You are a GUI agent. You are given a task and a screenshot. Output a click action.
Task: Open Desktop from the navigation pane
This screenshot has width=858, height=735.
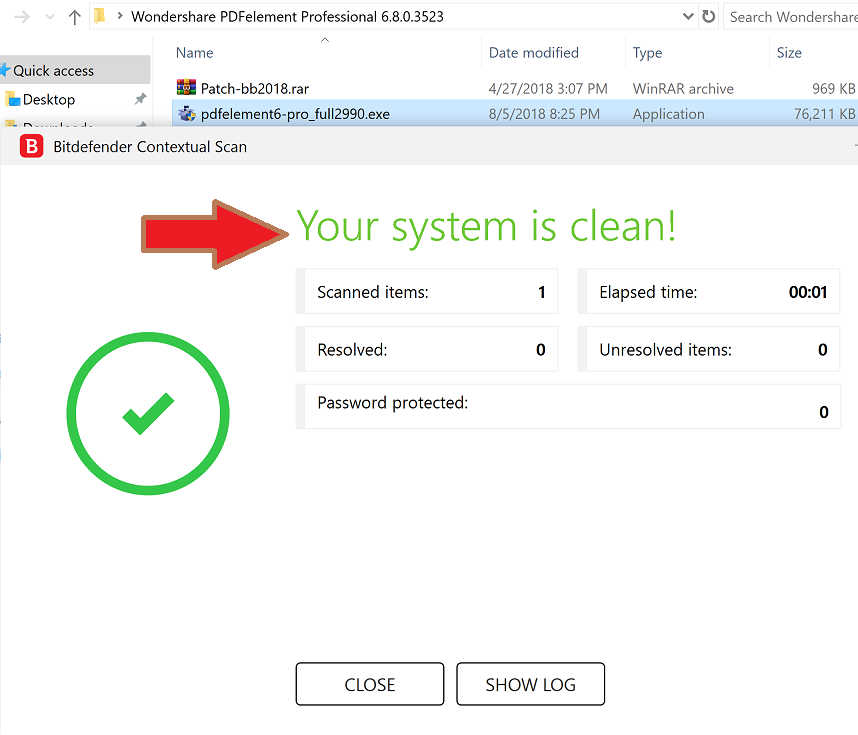(x=49, y=100)
